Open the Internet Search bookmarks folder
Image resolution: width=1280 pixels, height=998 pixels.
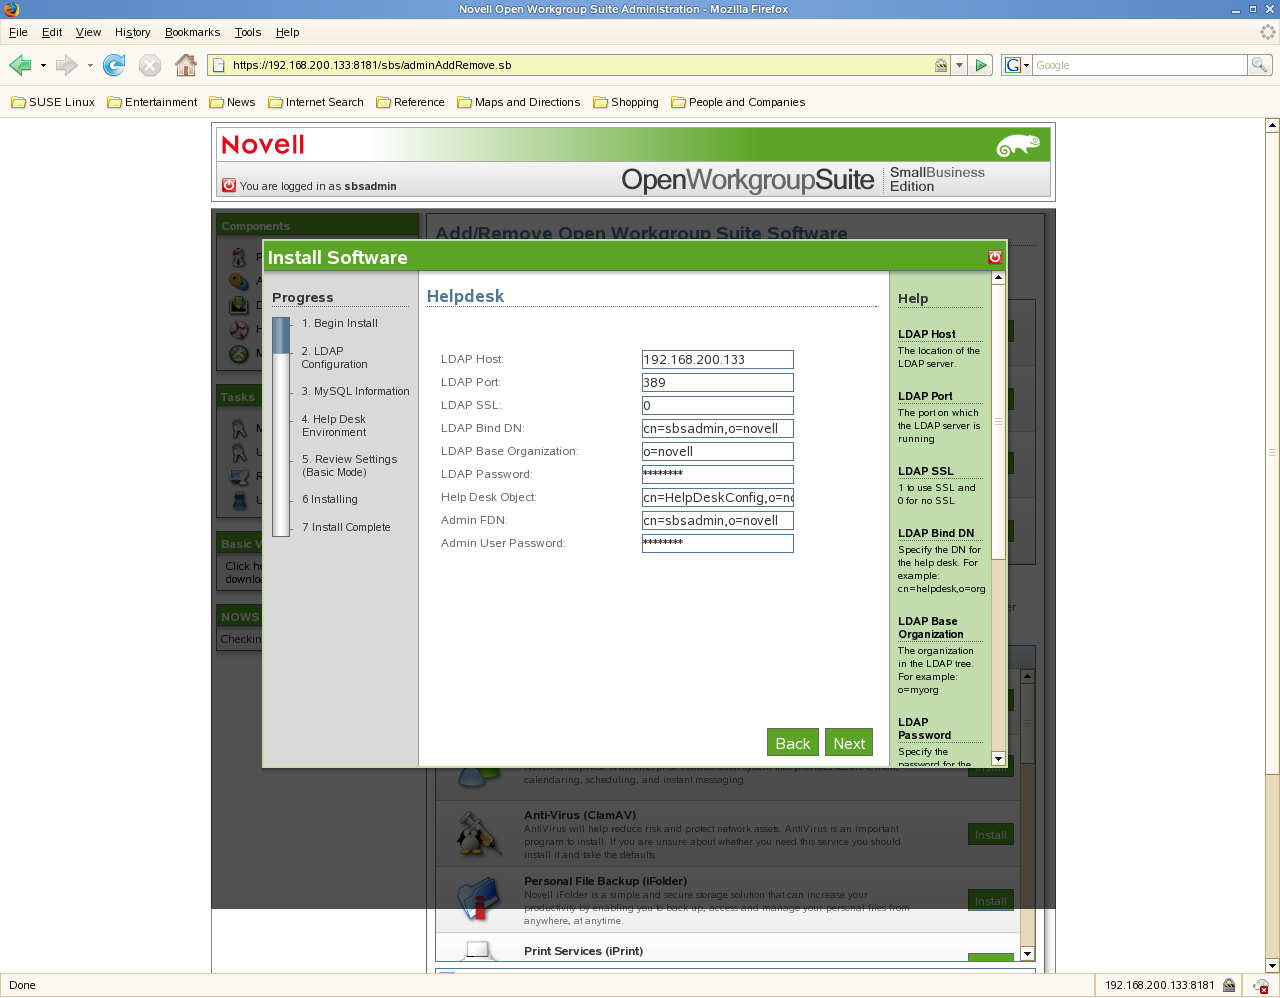tap(316, 102)
